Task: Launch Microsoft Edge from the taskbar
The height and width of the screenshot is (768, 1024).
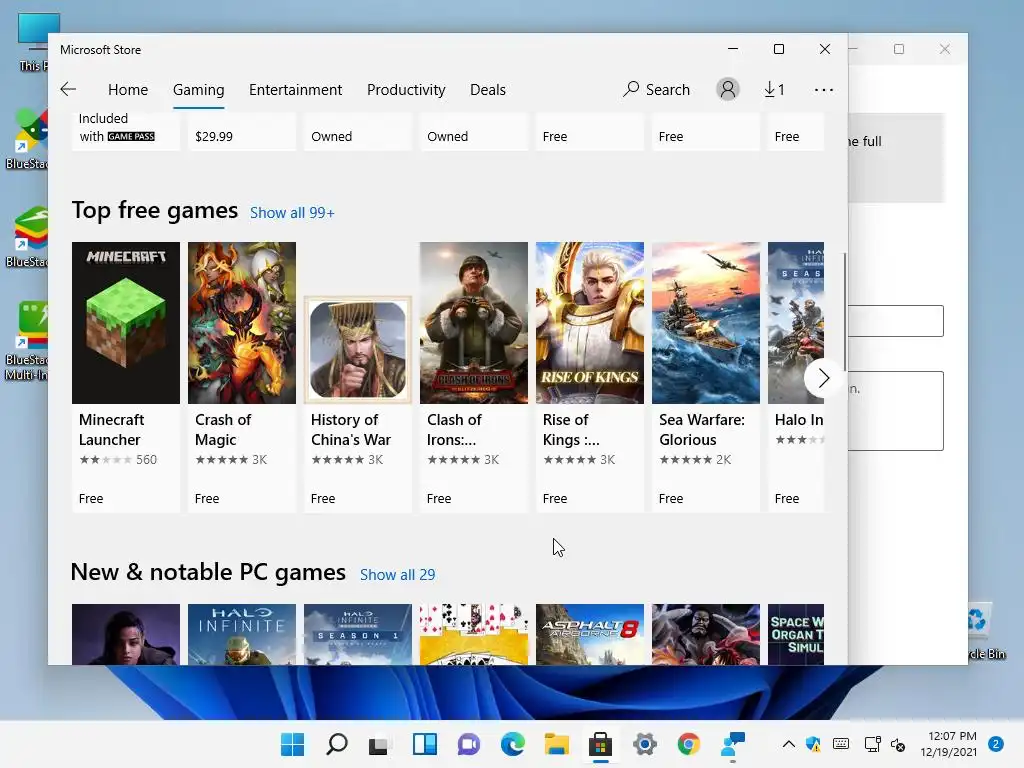Action: click(x=513, y=744)
